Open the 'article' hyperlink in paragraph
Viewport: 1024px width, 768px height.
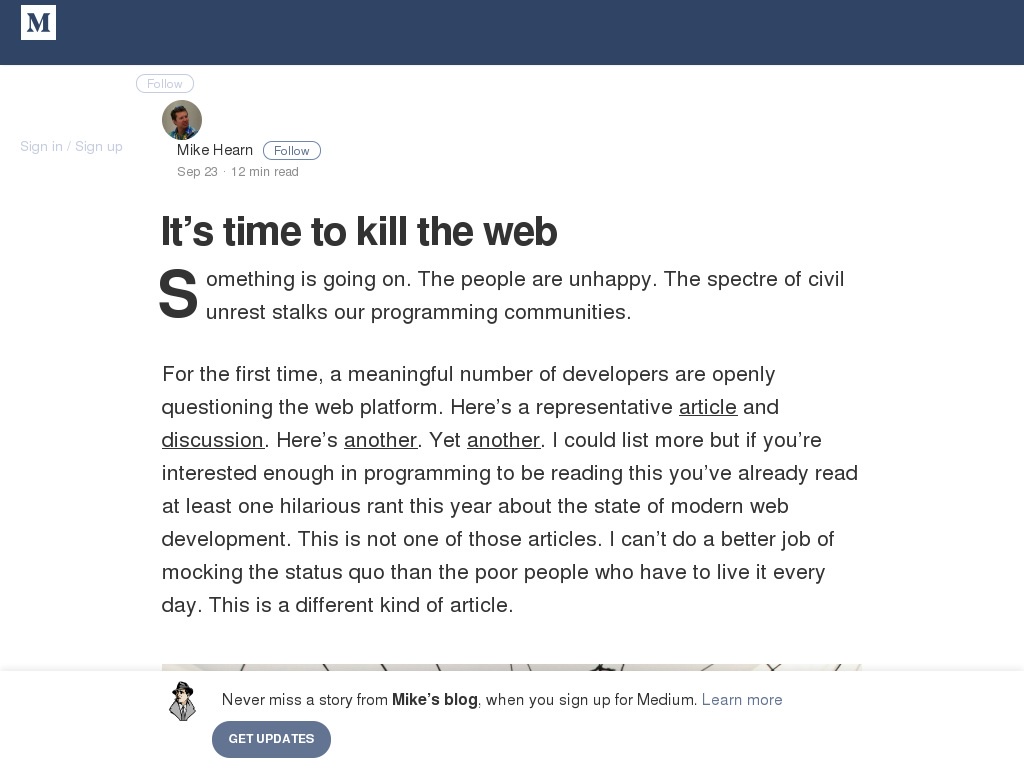pyautogui.click(x=708, y=407)
